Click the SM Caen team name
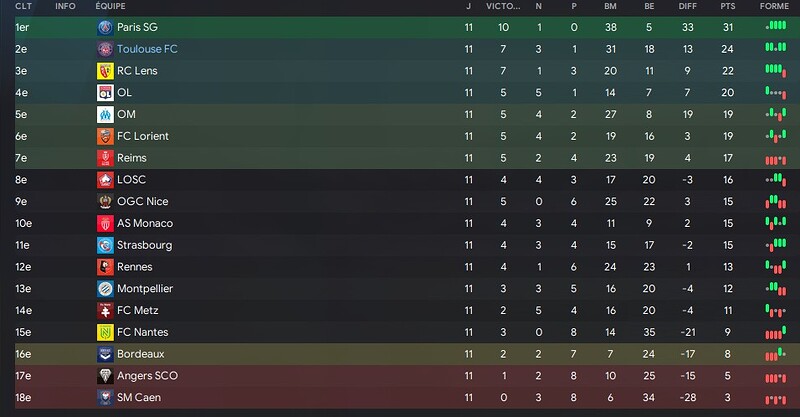This screenshot has width=800, height=417. tap(139, 398)
